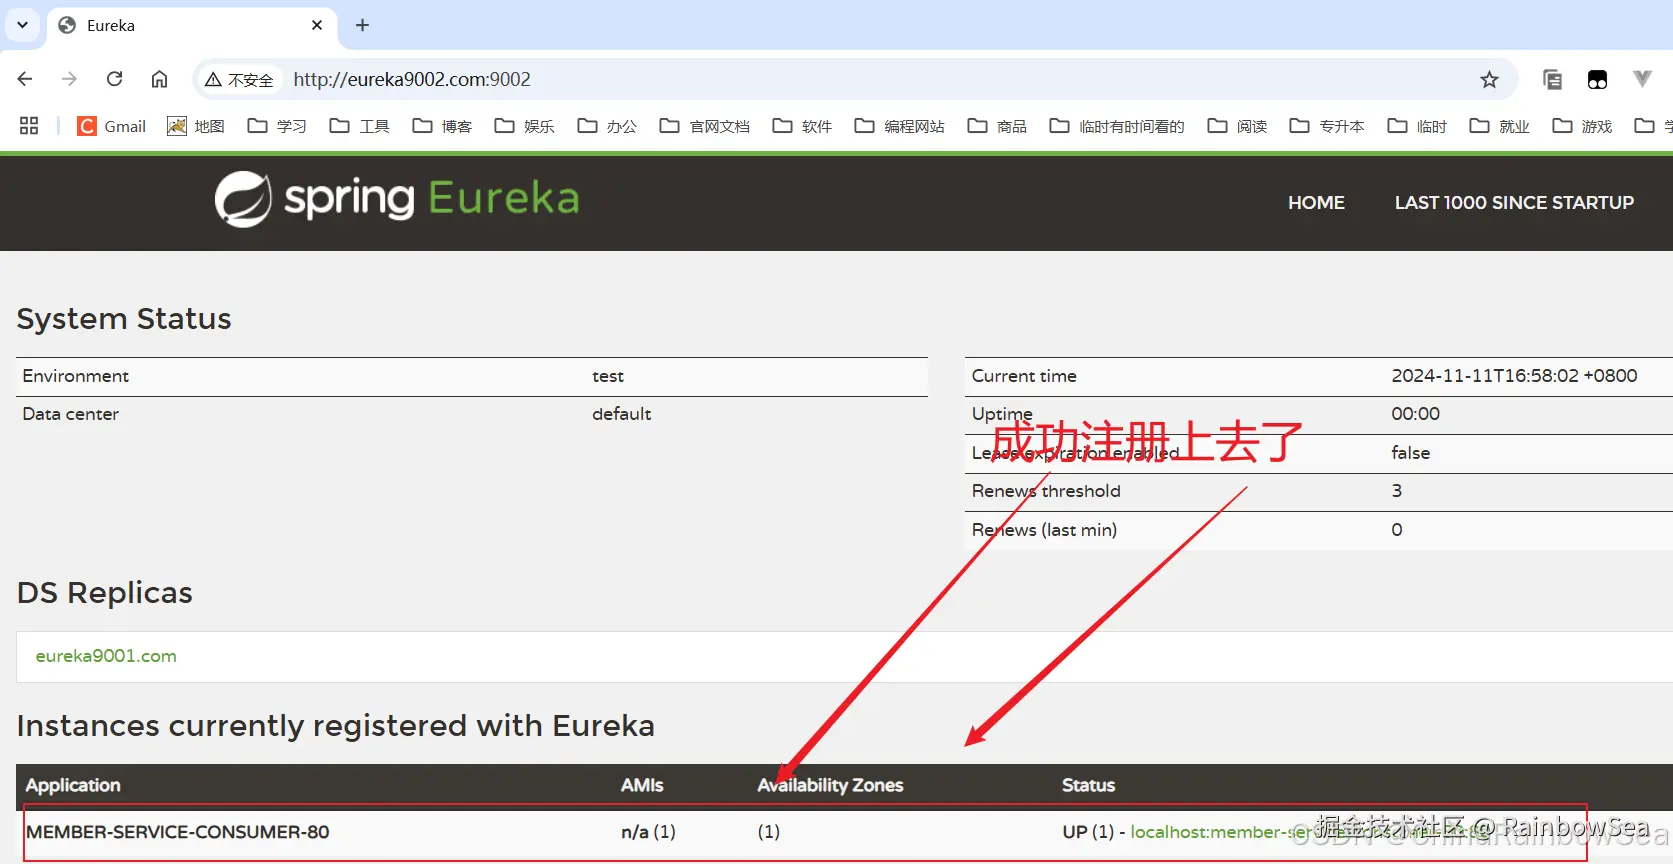Open LAST 1000 SINCE STARTUP page
The height and width of the screenshot is (864, 1673).
pyautogui.click(x=1514, y=203)
